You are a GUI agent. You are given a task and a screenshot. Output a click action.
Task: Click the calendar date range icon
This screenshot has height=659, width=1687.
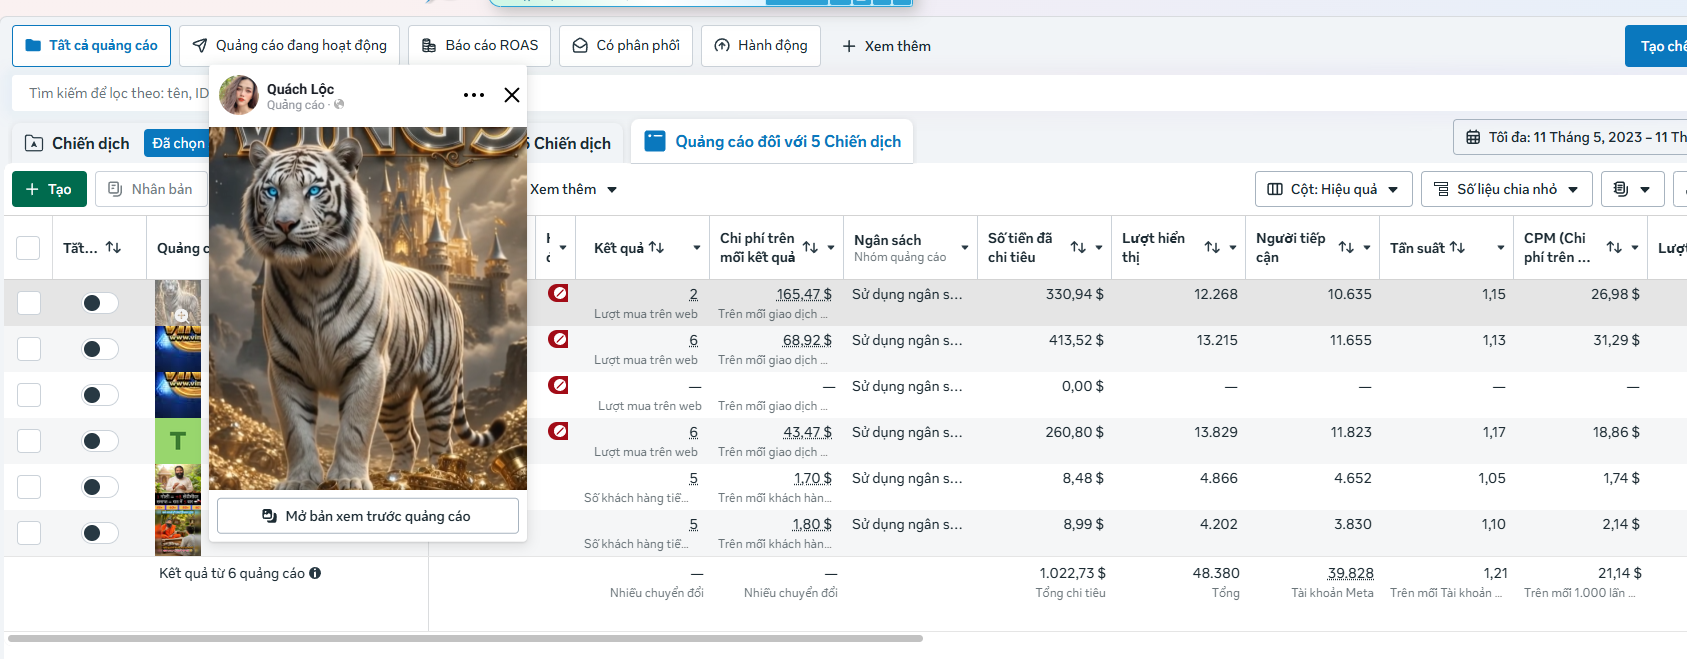click(x=1473, y=137)
